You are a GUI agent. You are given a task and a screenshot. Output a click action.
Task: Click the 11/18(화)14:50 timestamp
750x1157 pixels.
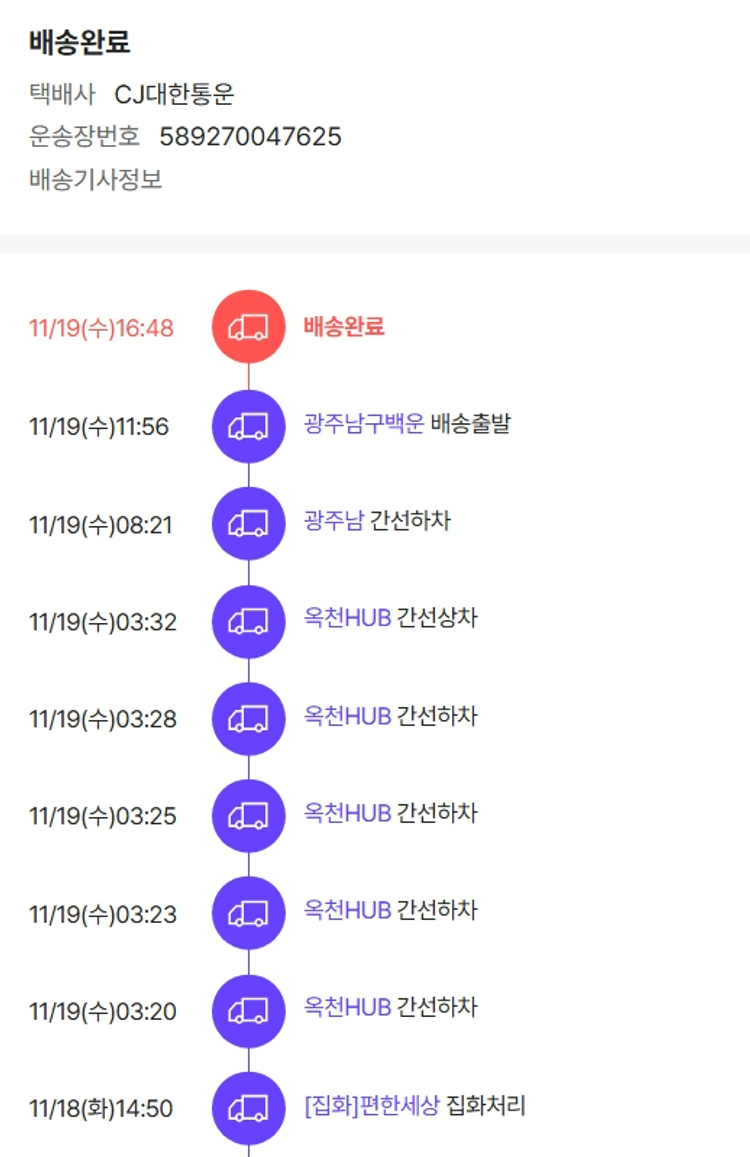coord(101,1109)
